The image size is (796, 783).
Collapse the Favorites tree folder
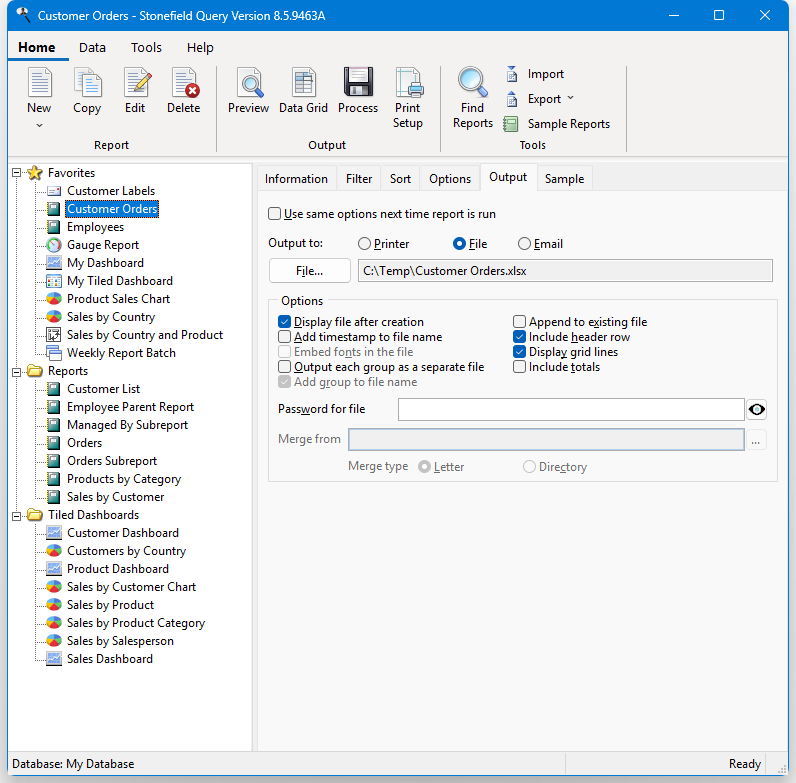(17, 173)
